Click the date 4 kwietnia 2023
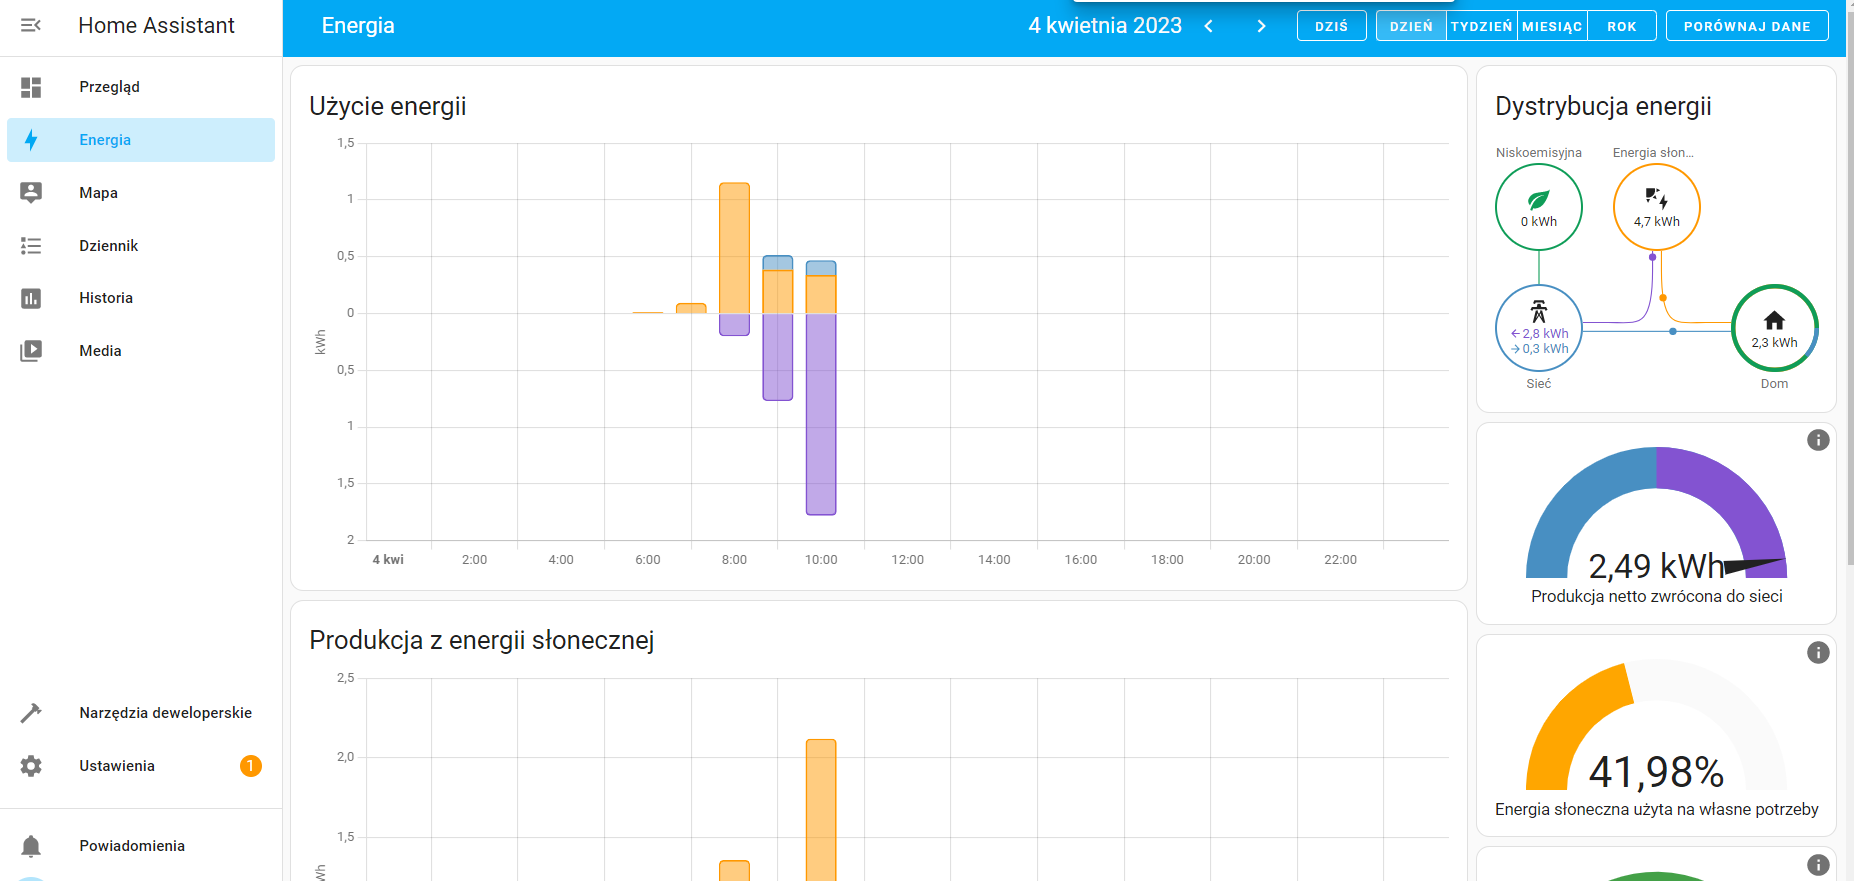1854x881 pixels. (x=1105, y=26)
